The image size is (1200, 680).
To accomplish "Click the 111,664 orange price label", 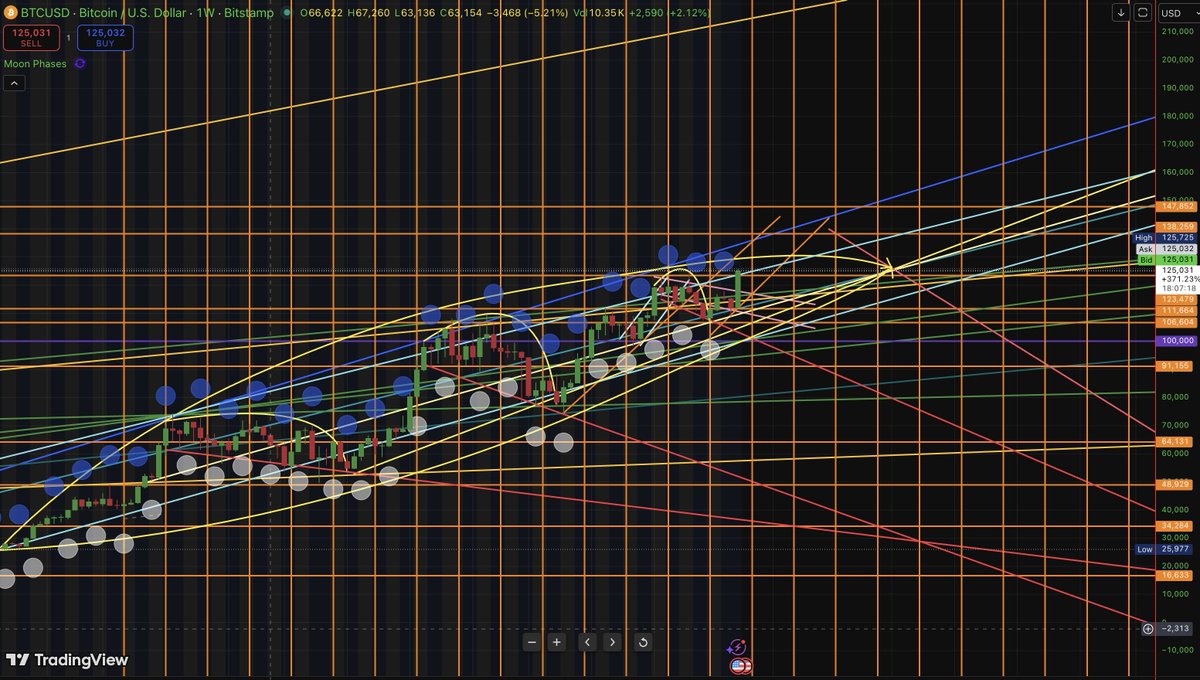I will click(1176, 311).
